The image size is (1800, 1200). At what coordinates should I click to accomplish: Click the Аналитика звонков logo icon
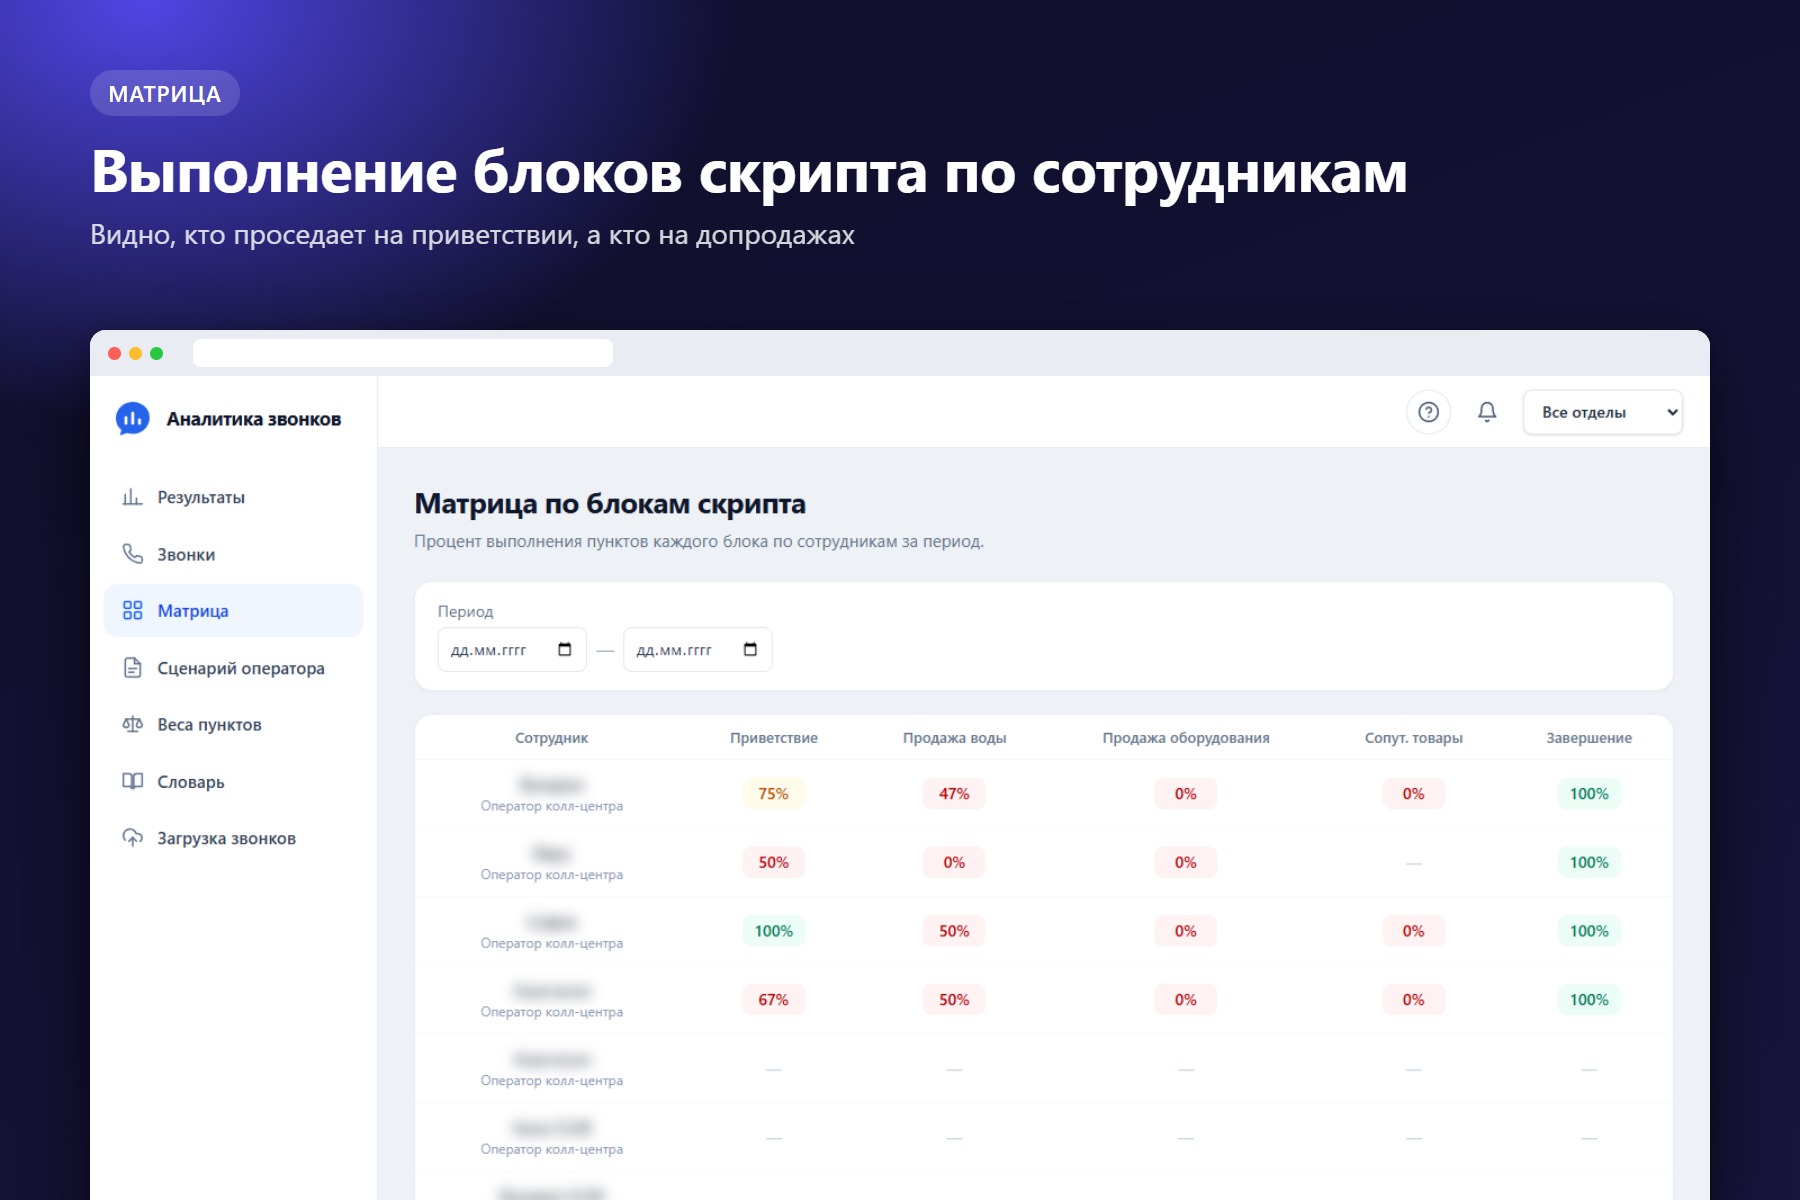click(132, 419)
